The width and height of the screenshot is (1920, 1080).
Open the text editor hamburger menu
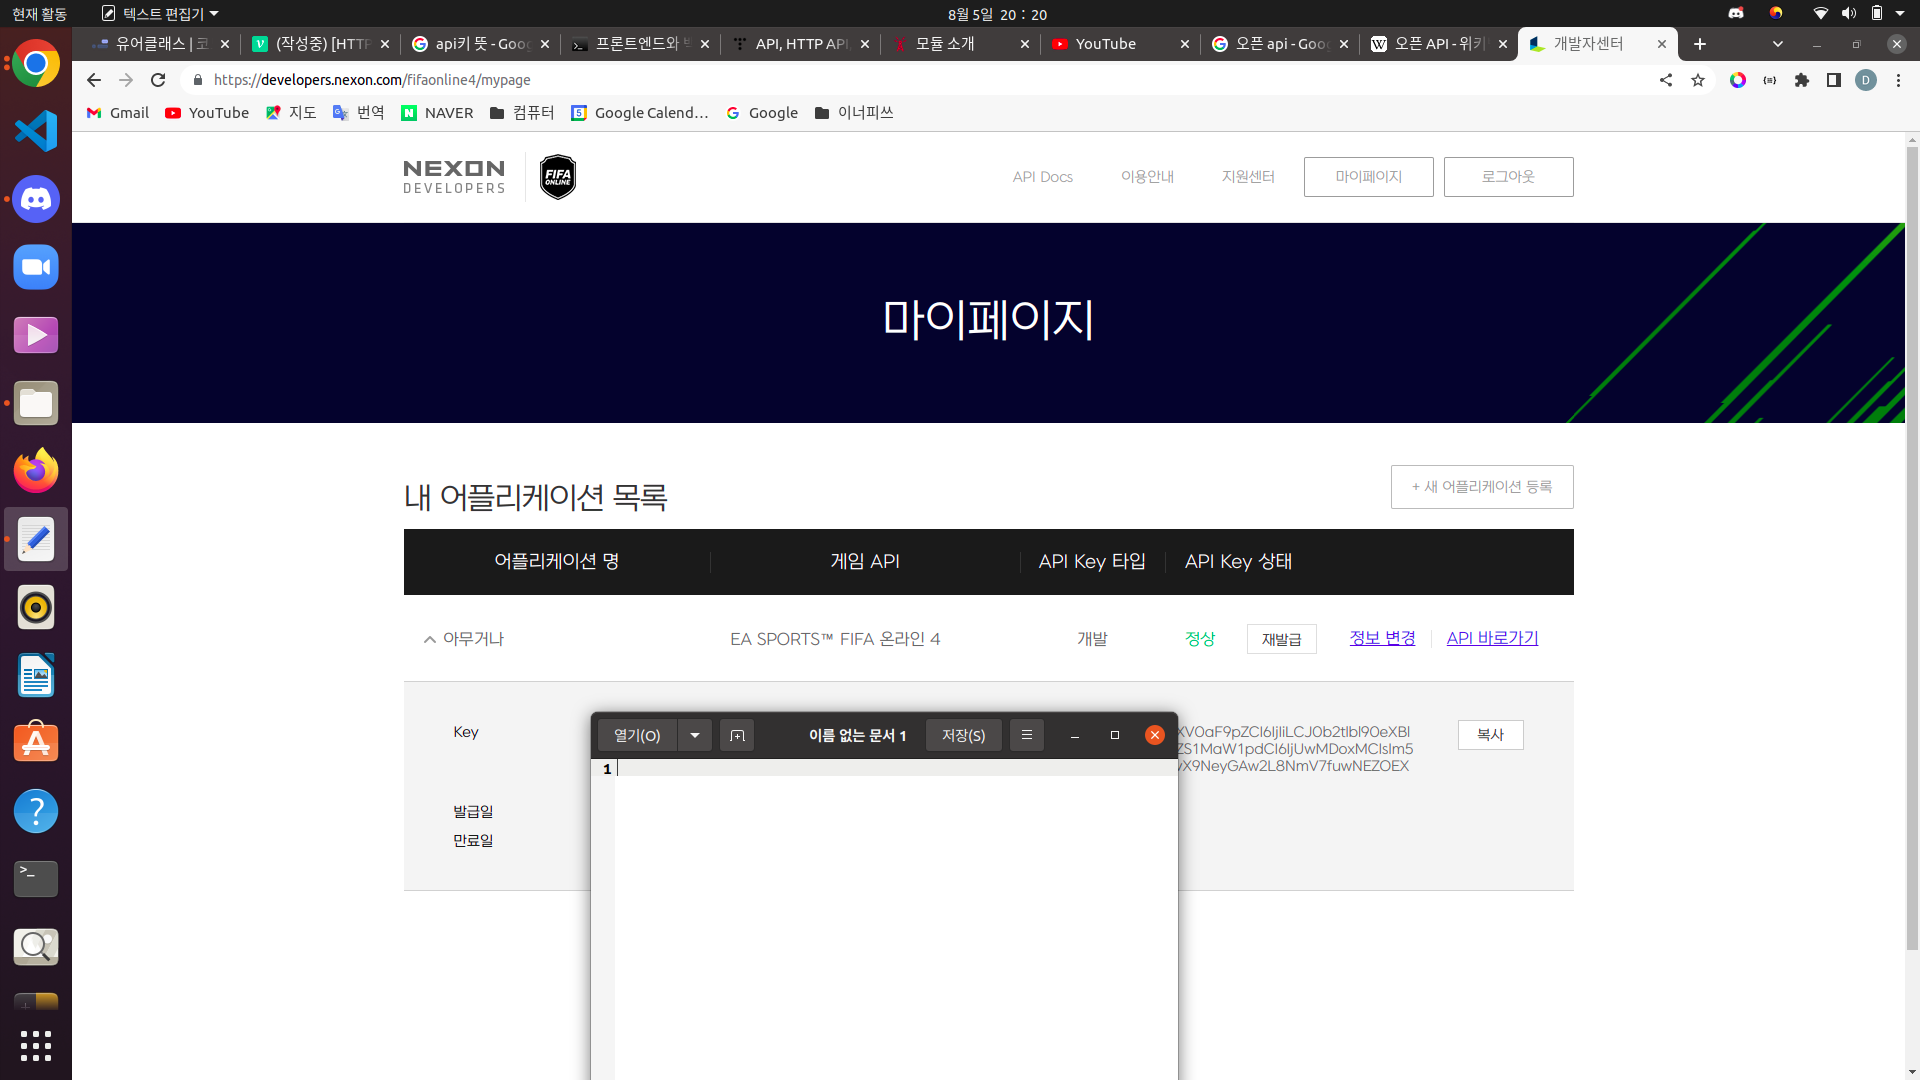1027,735
